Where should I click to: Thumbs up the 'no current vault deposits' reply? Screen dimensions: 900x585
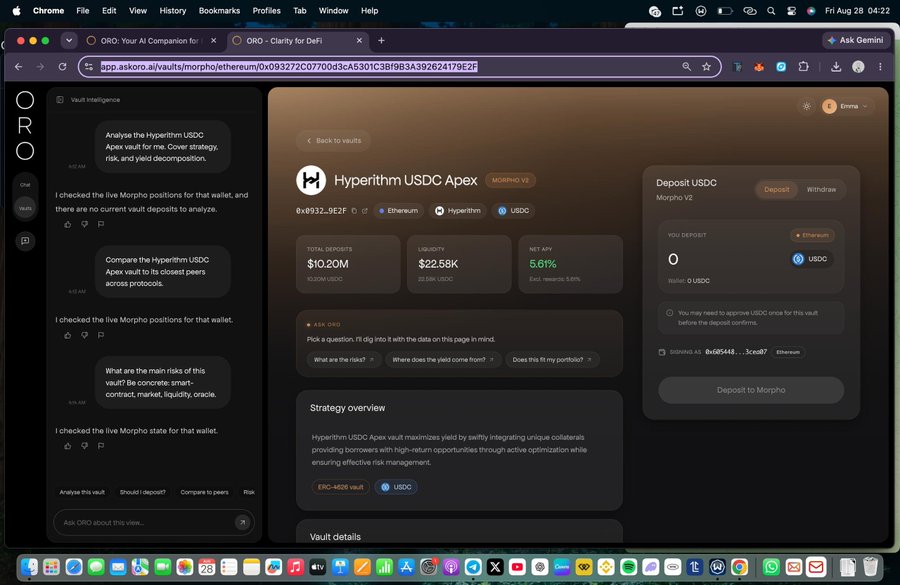pos(68,224)
